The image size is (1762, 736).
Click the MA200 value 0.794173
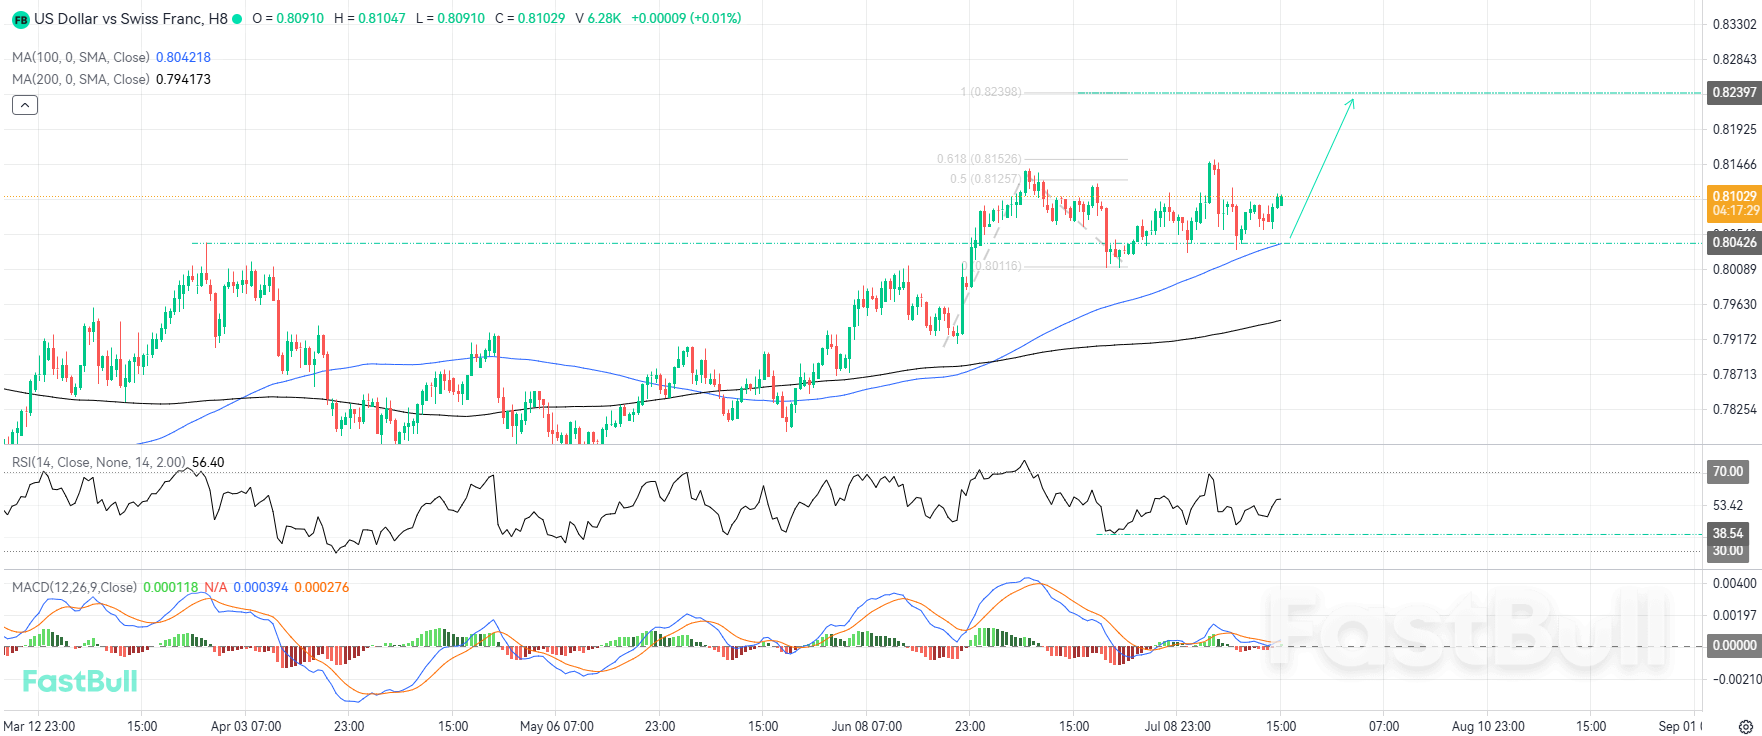point(183,79)
